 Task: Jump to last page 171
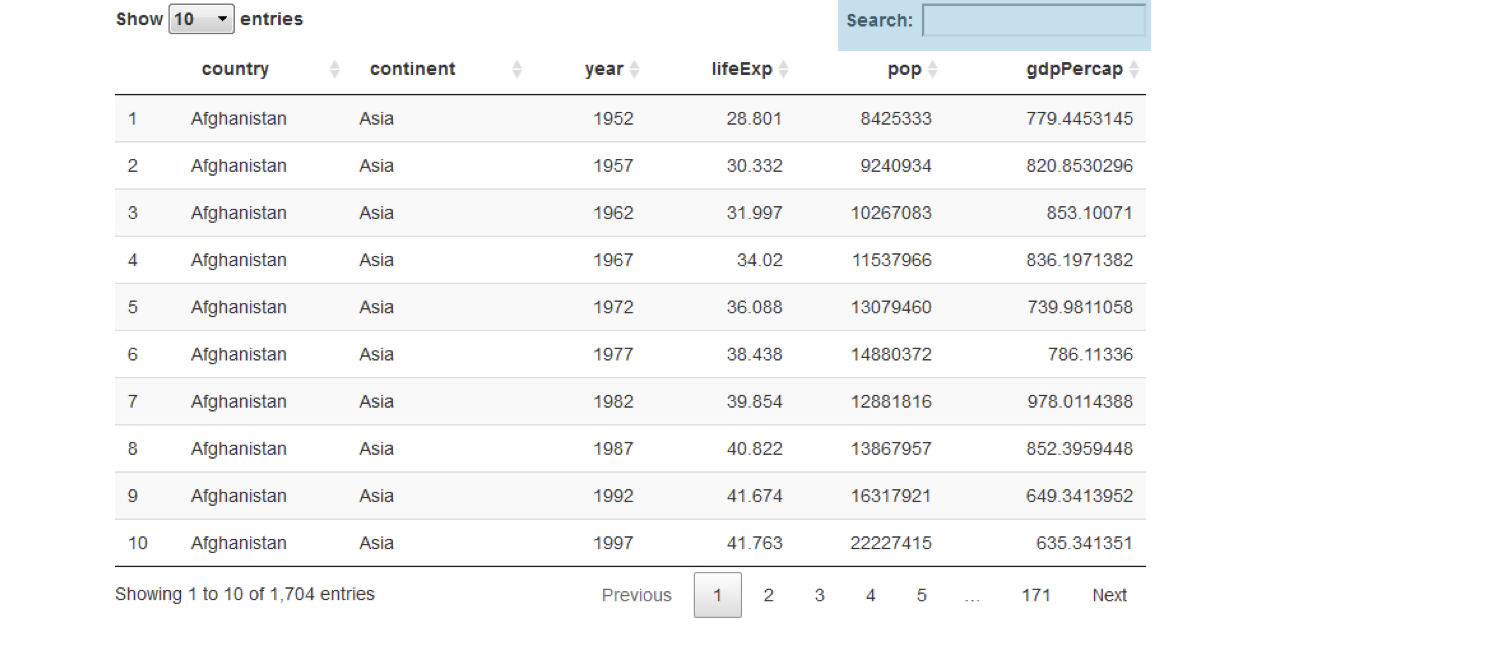pyautogui.click(x=1036, y=595)
